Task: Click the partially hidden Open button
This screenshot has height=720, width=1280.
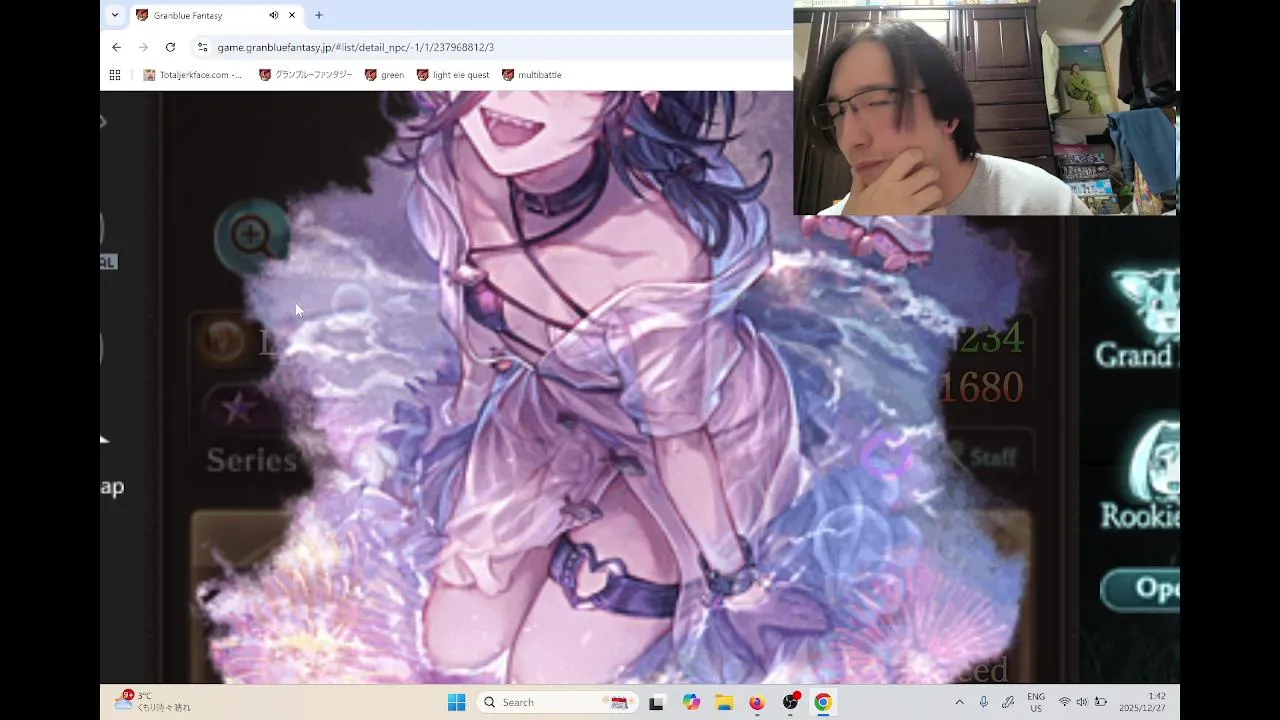Action: click(x=1140, y=589)
